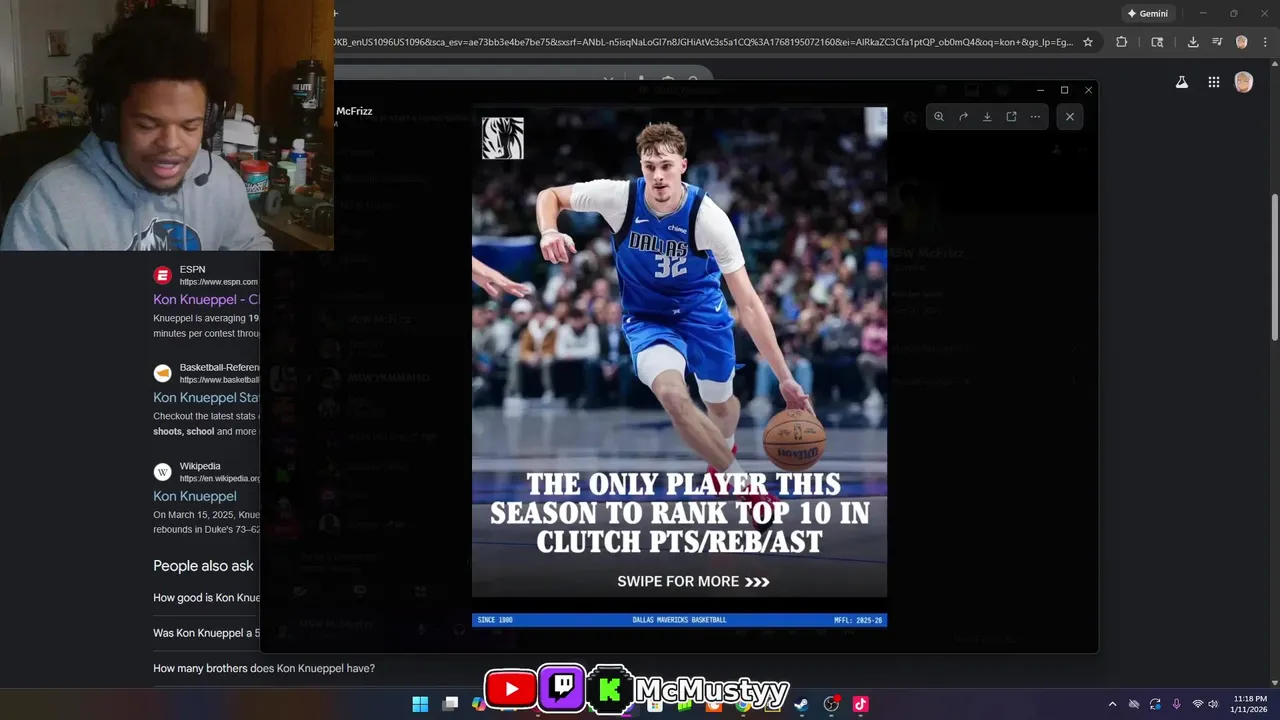The width and height of the screenshot is (1280, 720).
Task: Open Steam from the taskbar
Action: pos(801,704)
